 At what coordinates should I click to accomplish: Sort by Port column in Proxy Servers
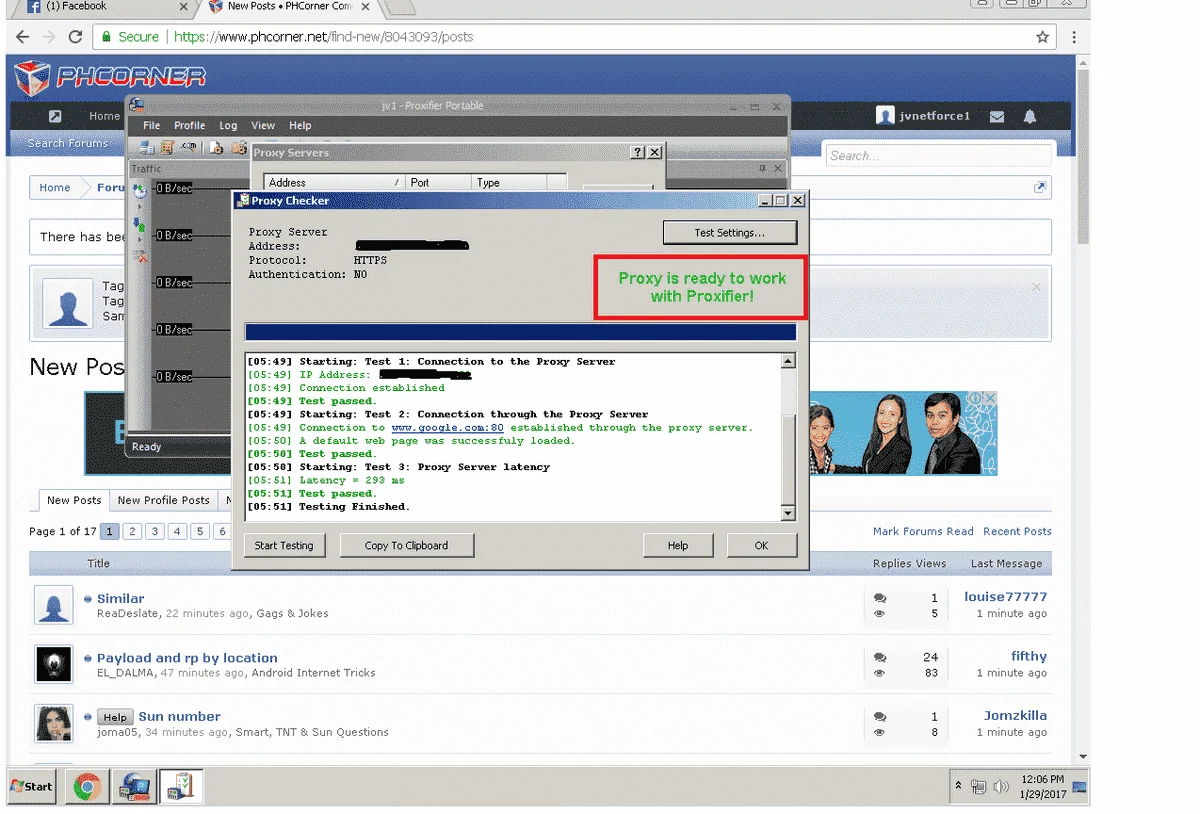[x=438, y=182]
